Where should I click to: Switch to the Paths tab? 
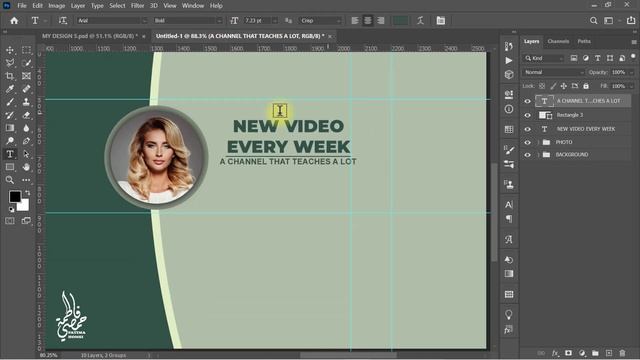(584, 41)
